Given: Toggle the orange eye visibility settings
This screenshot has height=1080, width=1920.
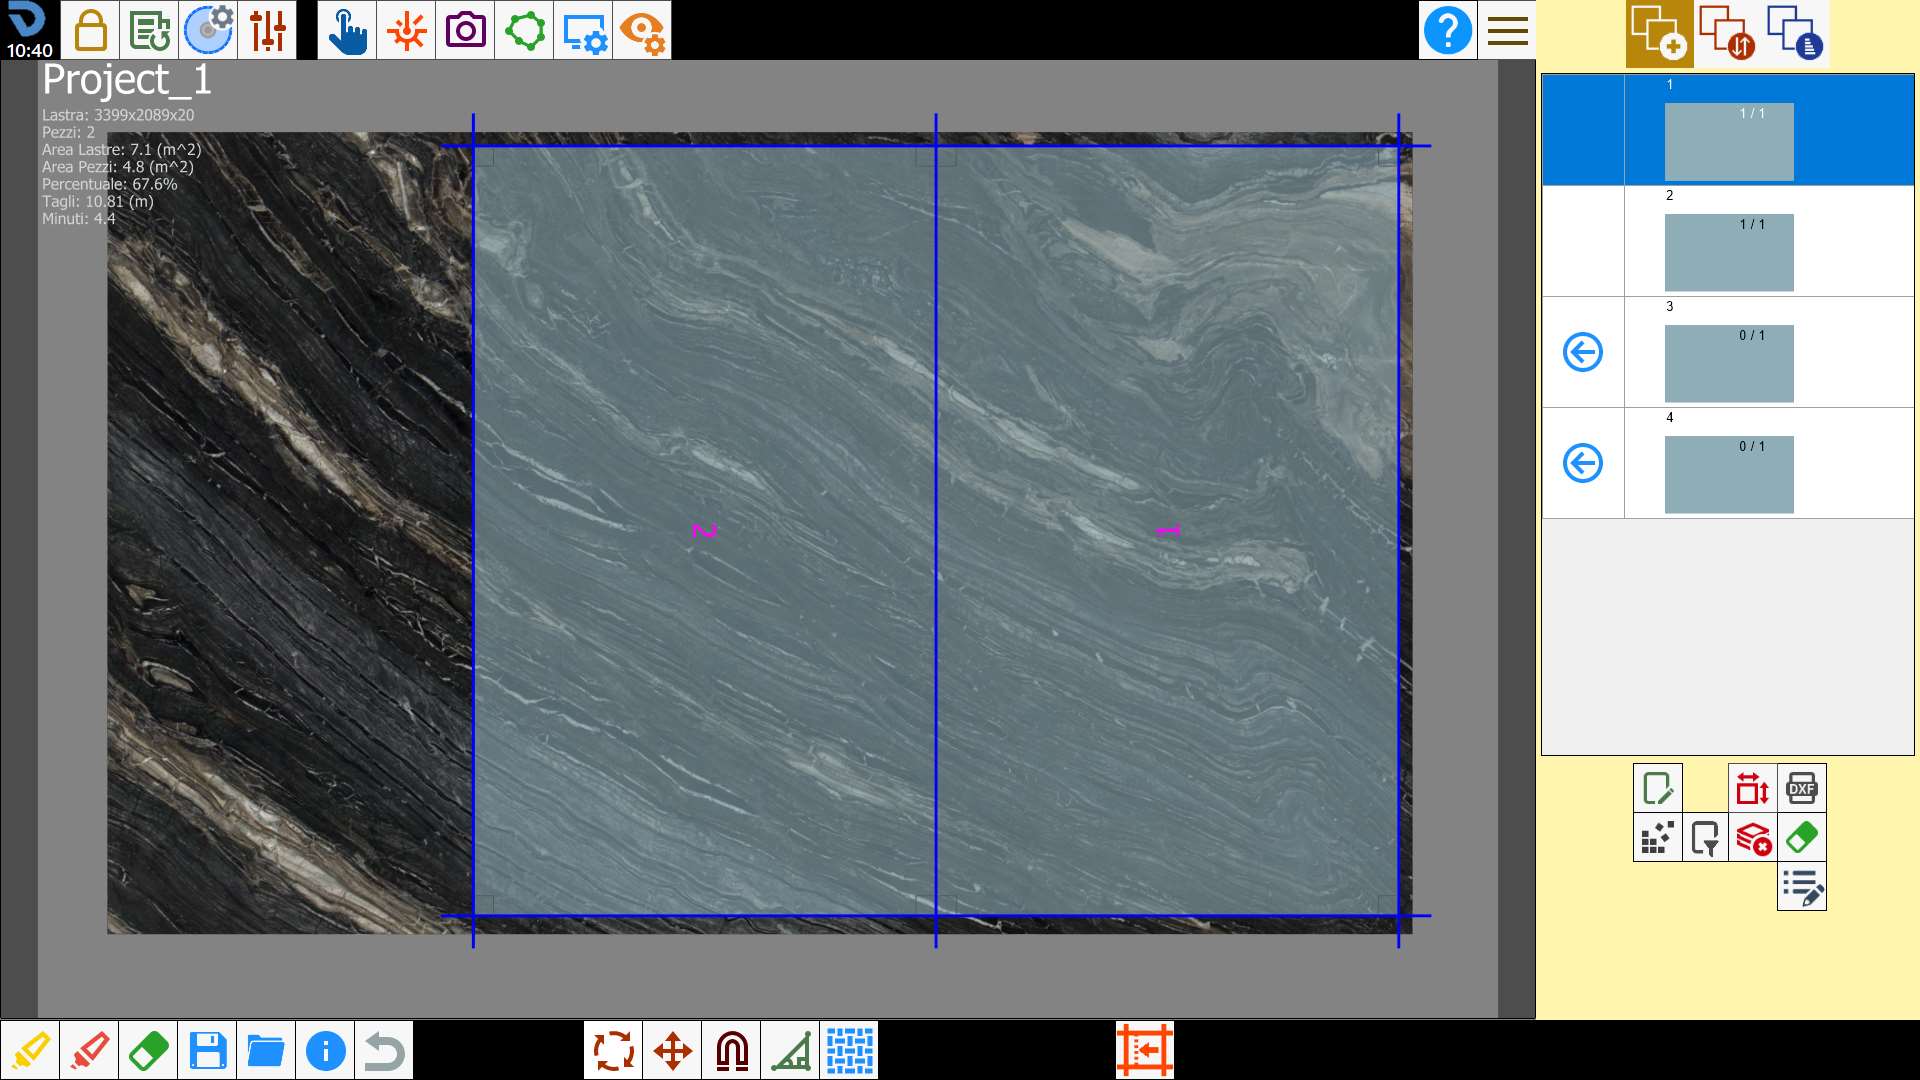Looking at the screenshot, I should [642, 30].
